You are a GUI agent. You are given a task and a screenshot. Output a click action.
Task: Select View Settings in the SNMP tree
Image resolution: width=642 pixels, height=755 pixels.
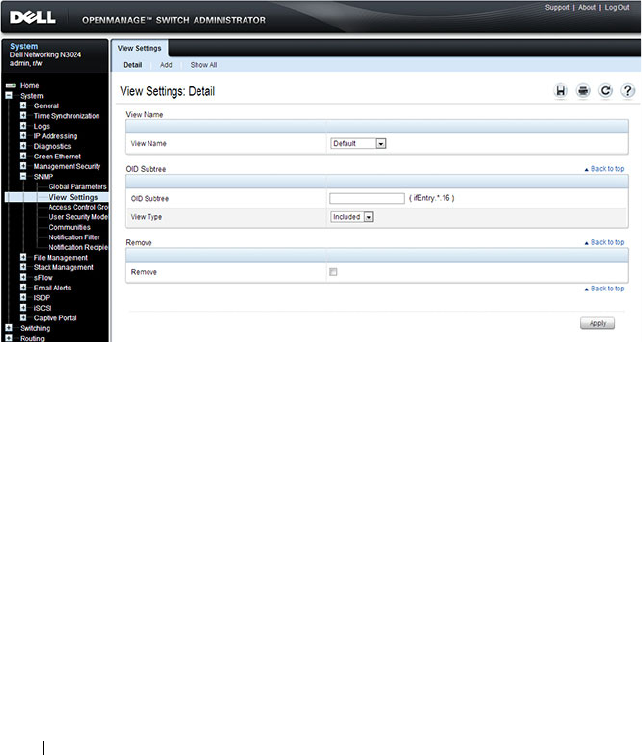point(73,197)
